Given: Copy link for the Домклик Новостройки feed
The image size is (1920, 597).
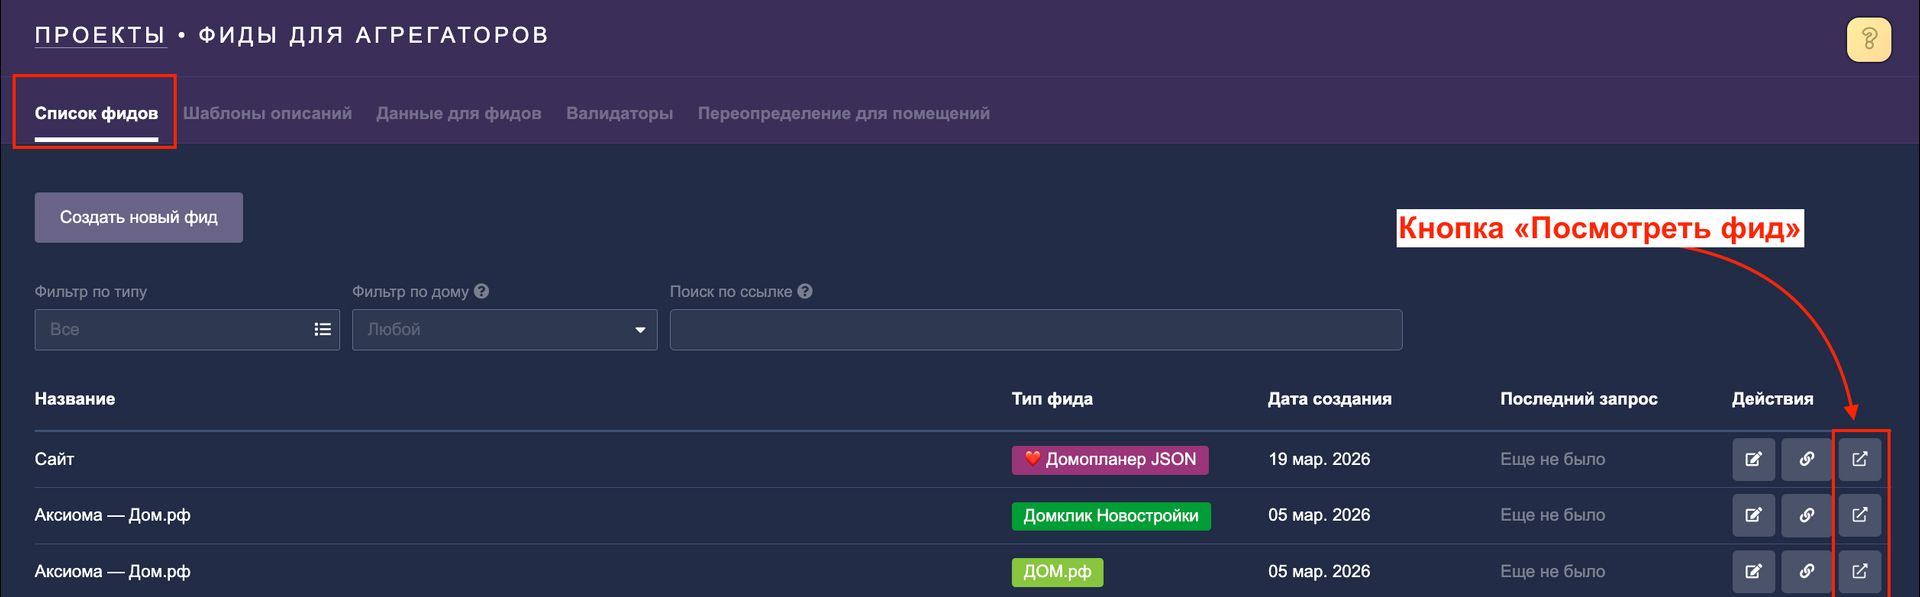Looking at the screenshot, I should tap(1806, 516).
